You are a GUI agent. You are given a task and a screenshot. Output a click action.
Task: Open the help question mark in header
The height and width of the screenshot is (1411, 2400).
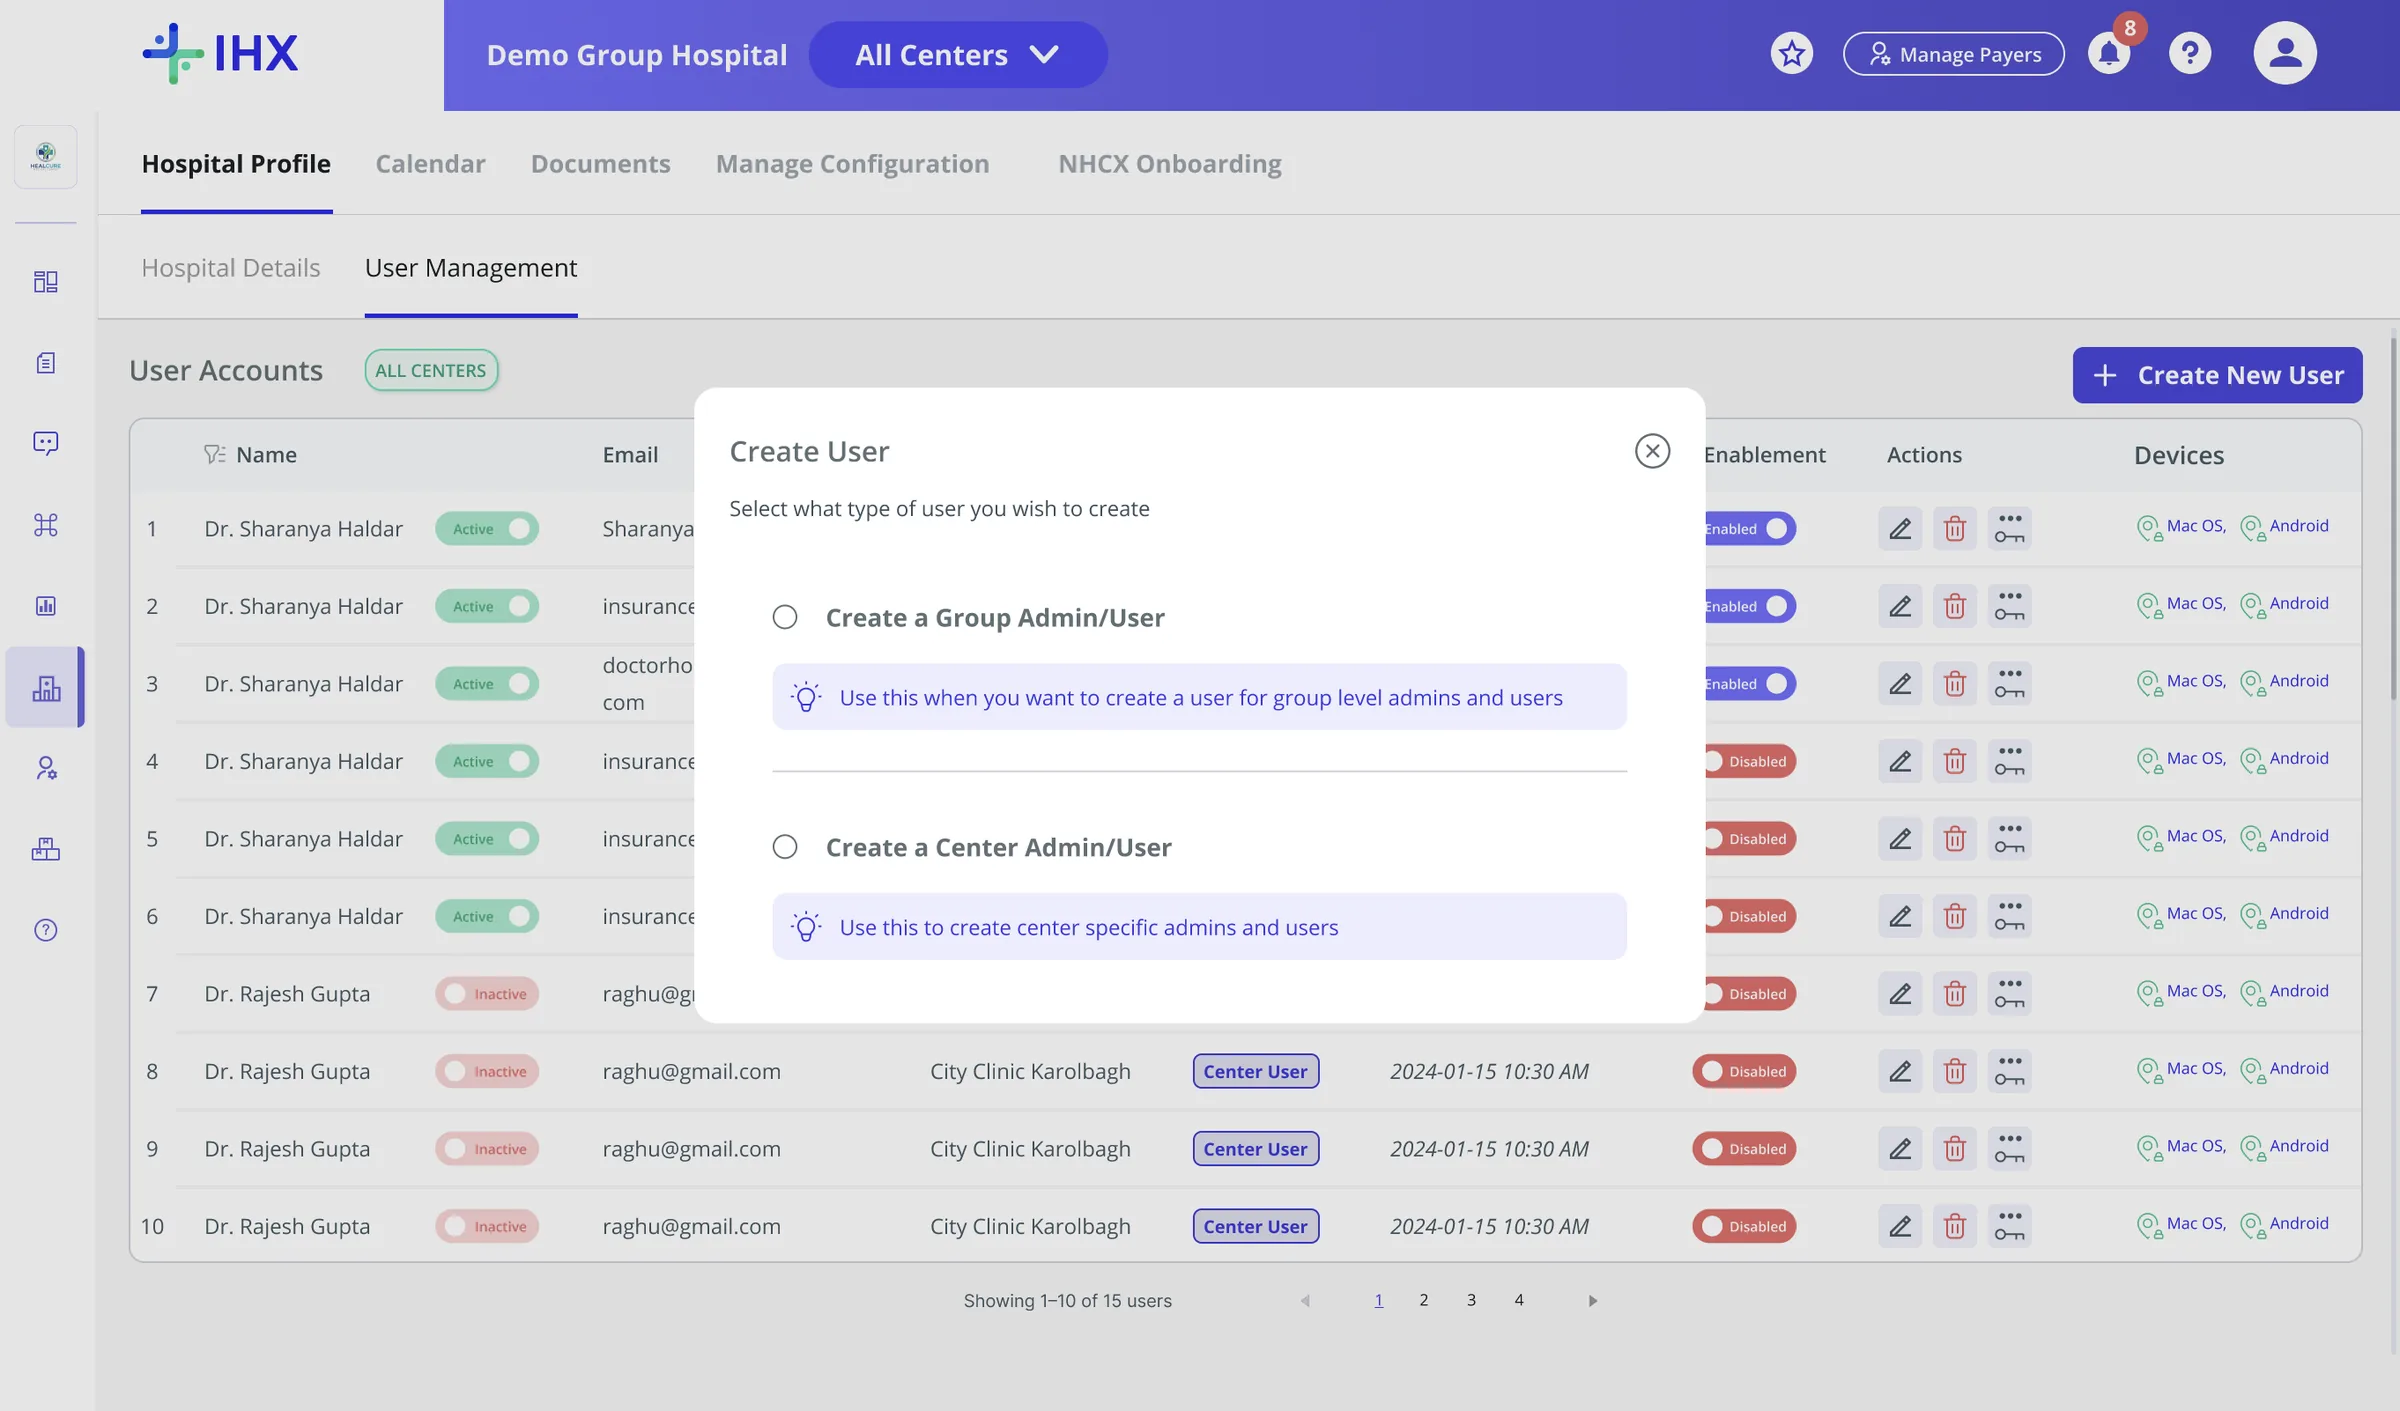[x=2190, y=53]
